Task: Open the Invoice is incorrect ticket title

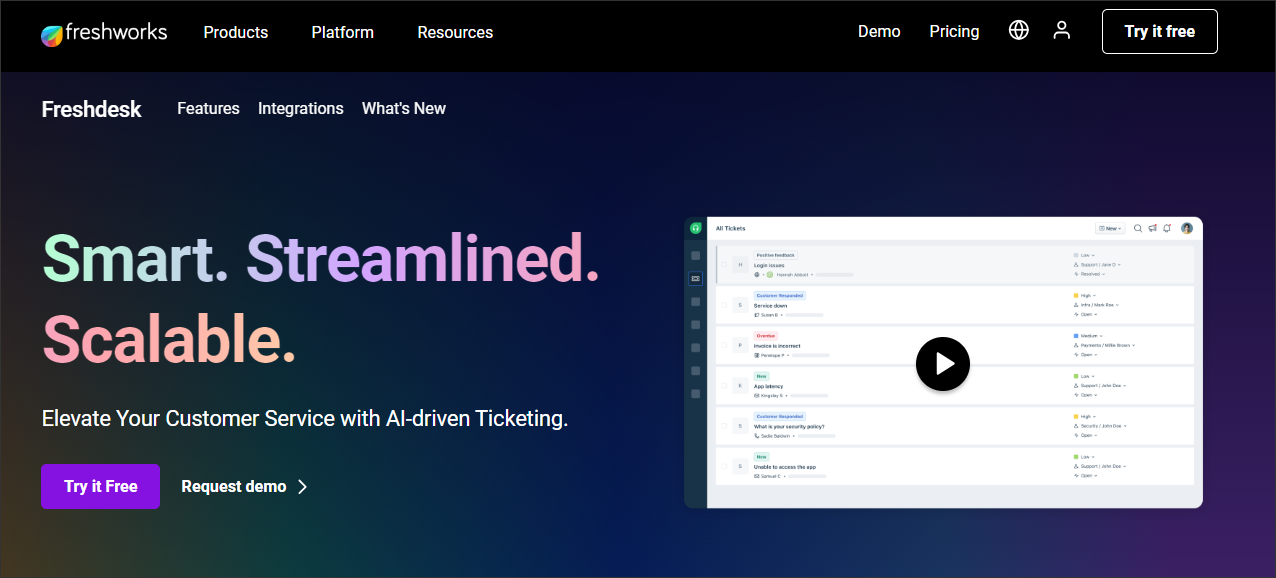Action: tap(777, 345)
